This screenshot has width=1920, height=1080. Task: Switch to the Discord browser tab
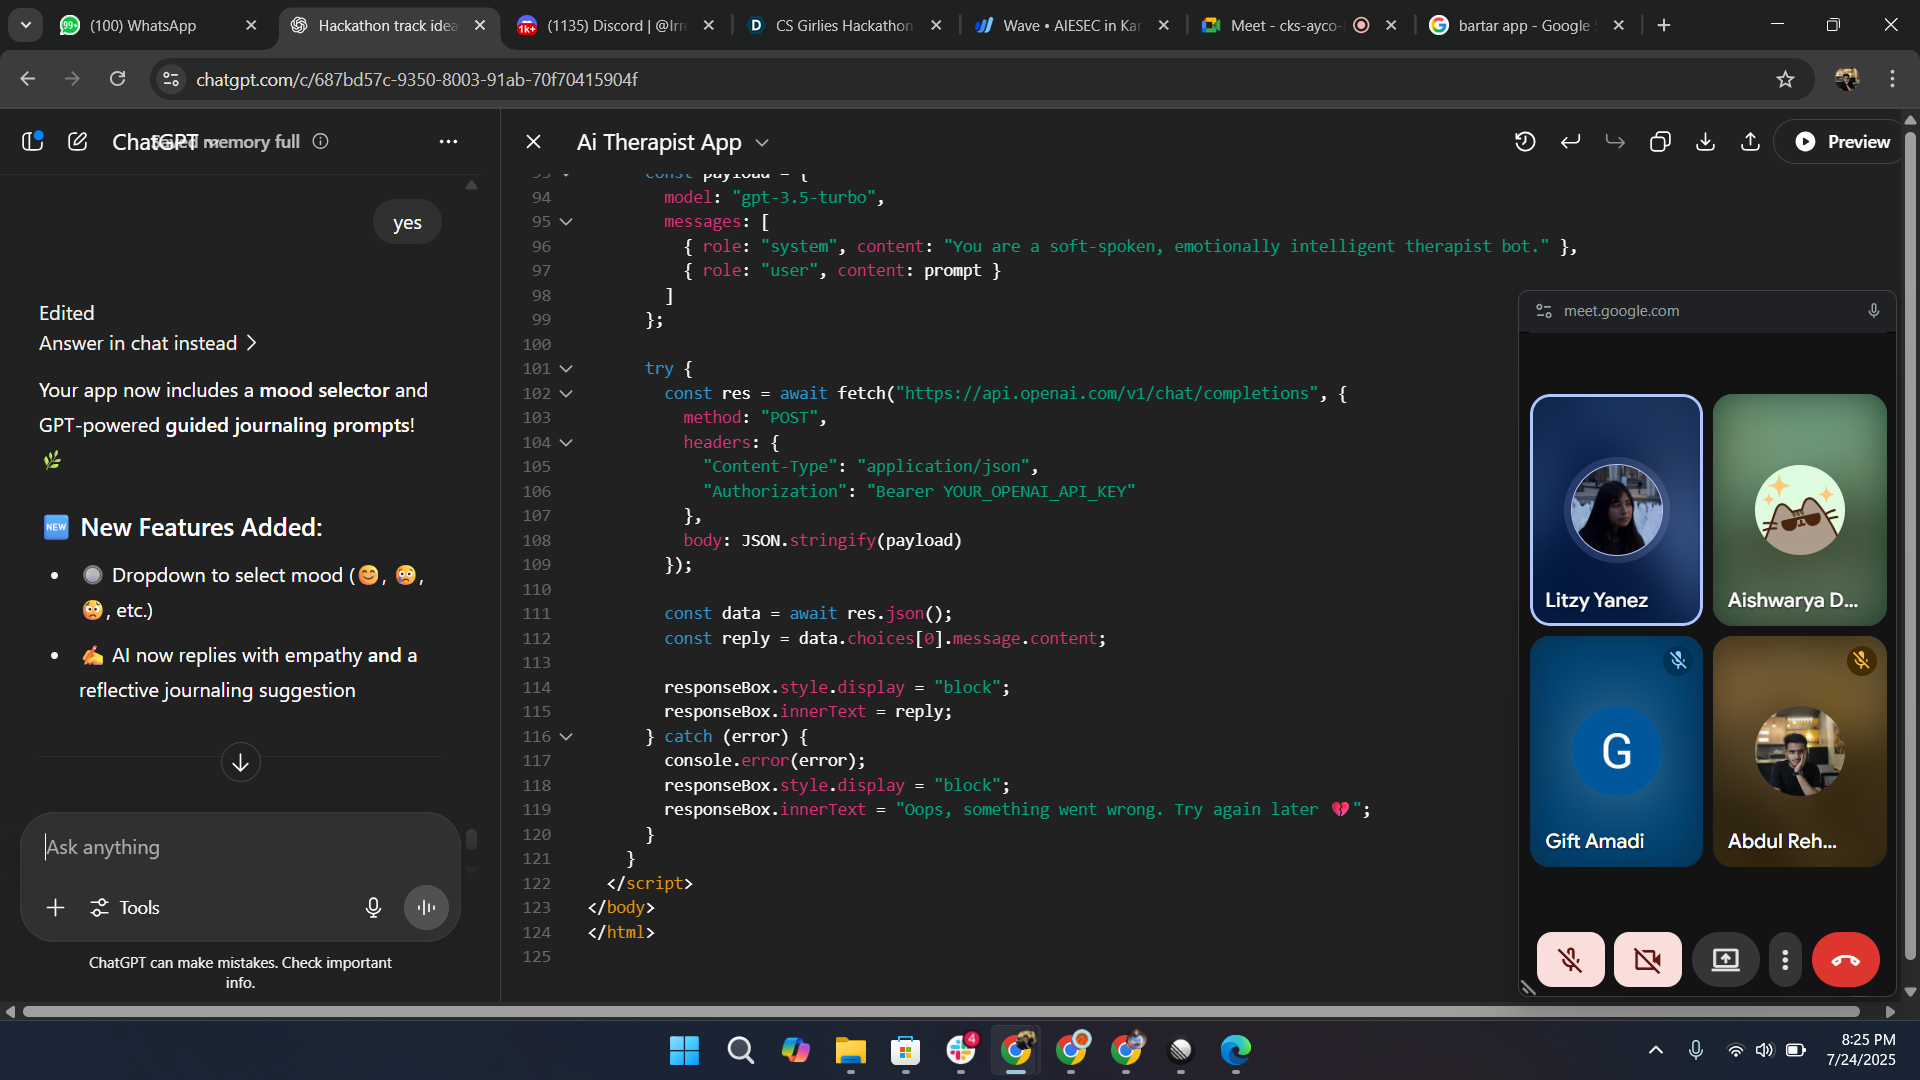click(x=615, y=25)
